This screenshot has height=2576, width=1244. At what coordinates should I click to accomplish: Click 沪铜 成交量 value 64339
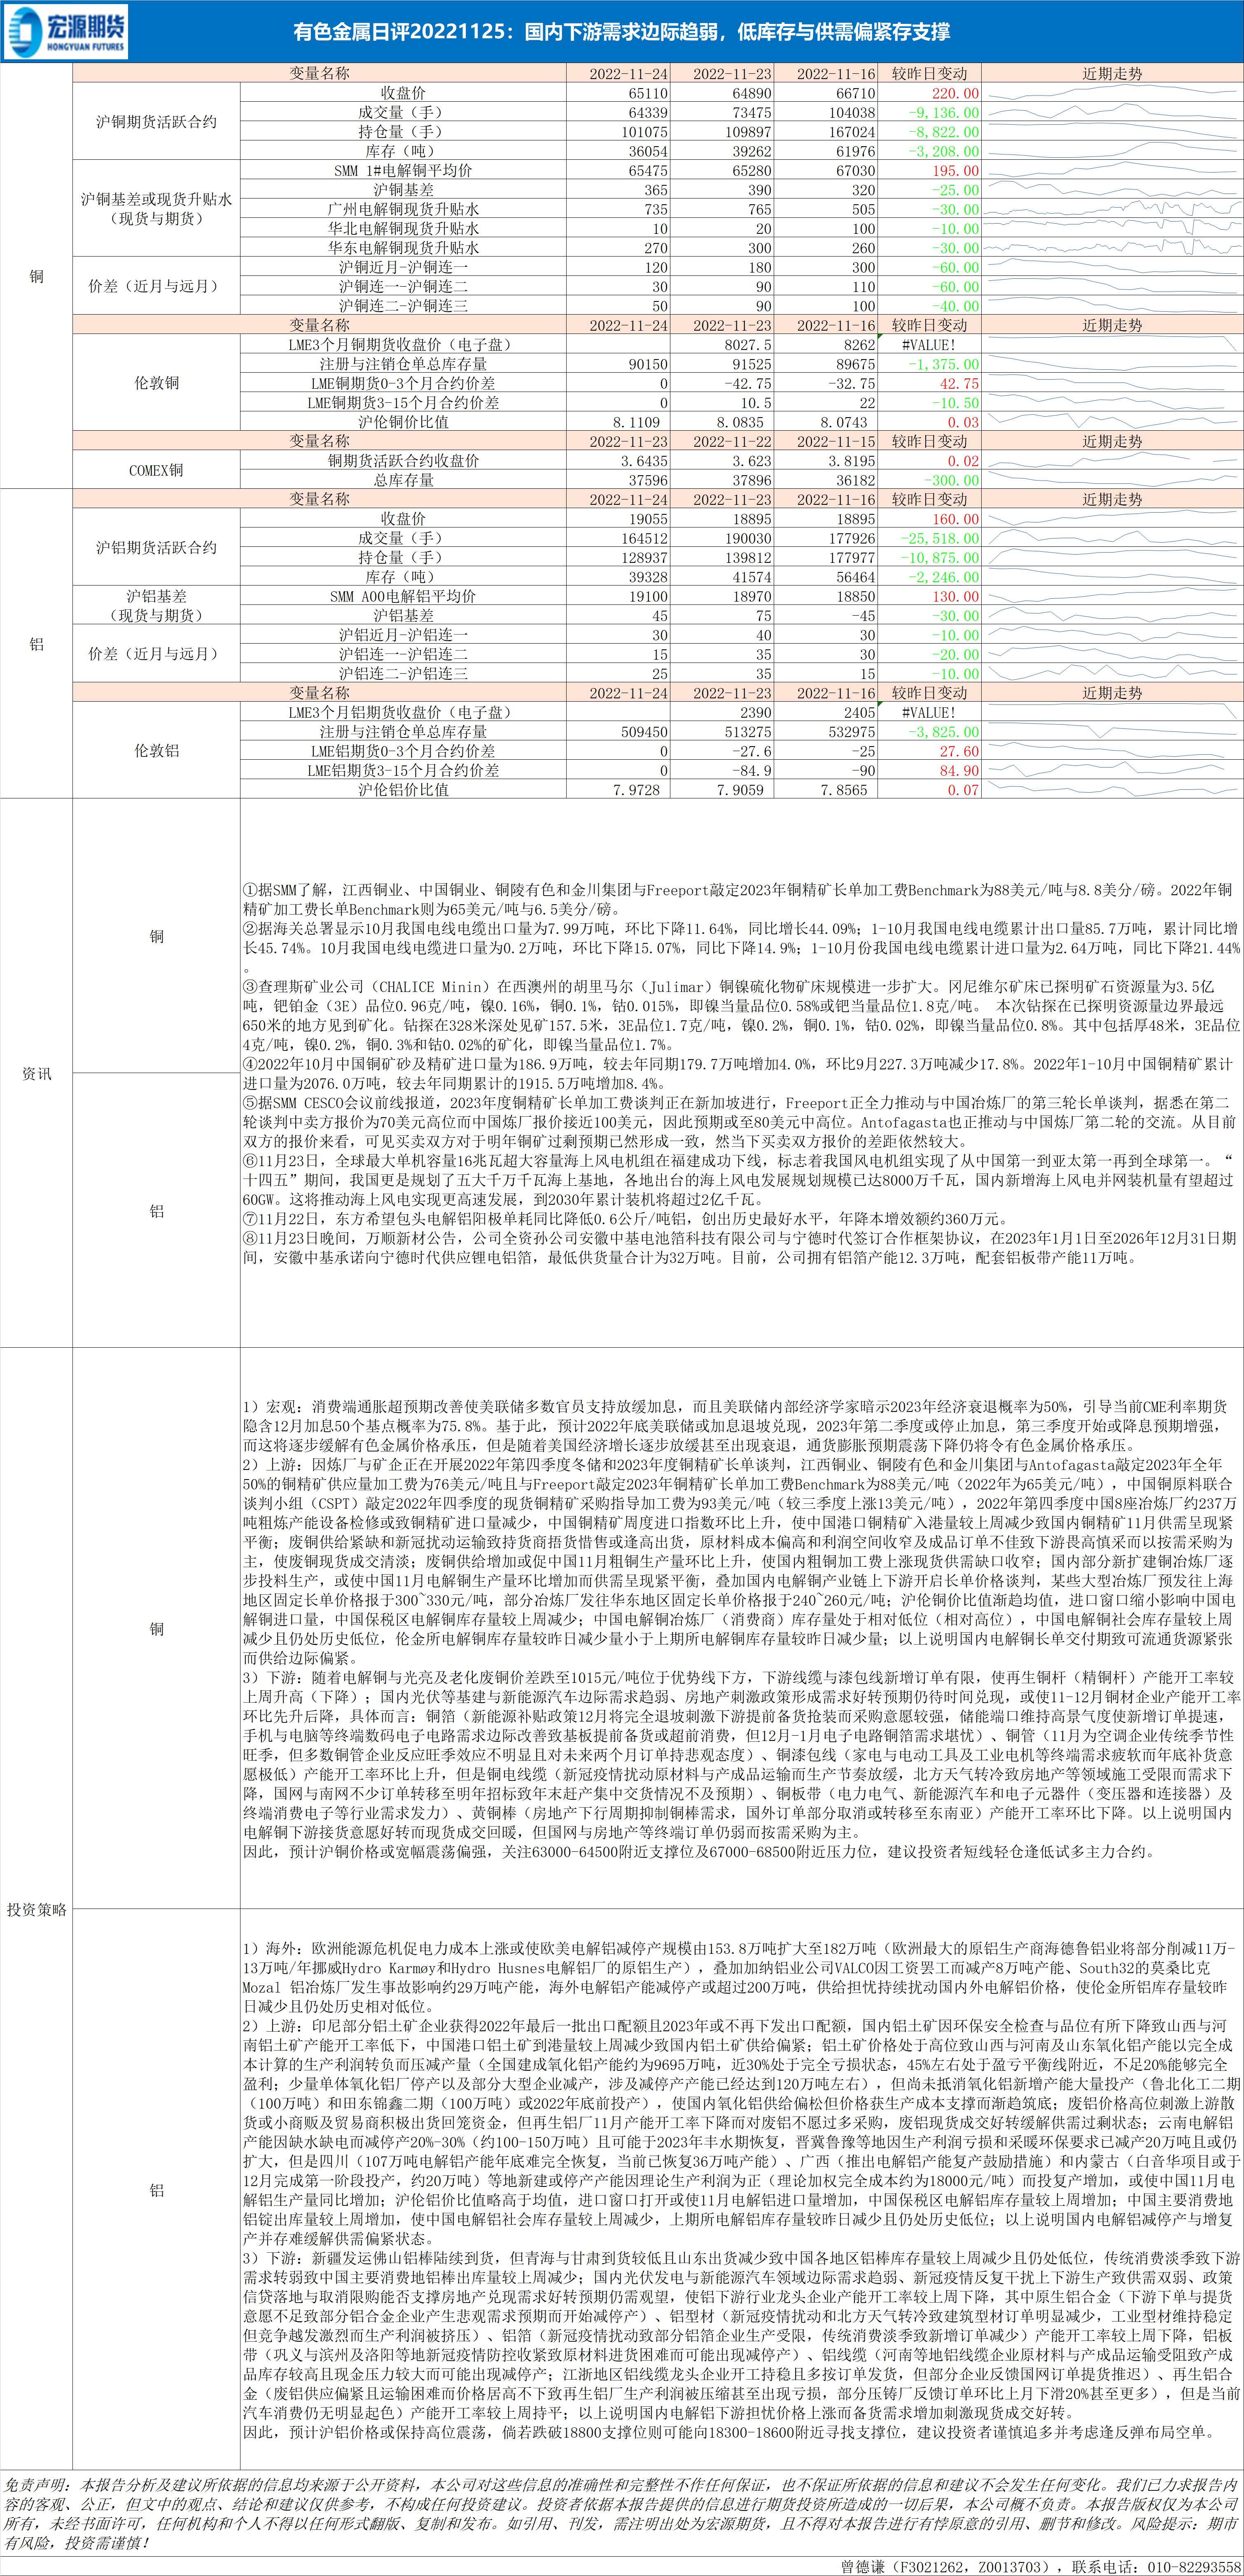coord(648,112)
